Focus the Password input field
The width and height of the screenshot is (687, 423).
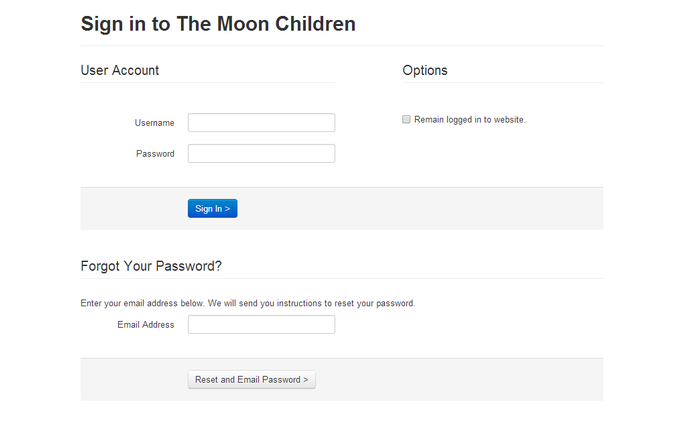[x=261, y=154]
